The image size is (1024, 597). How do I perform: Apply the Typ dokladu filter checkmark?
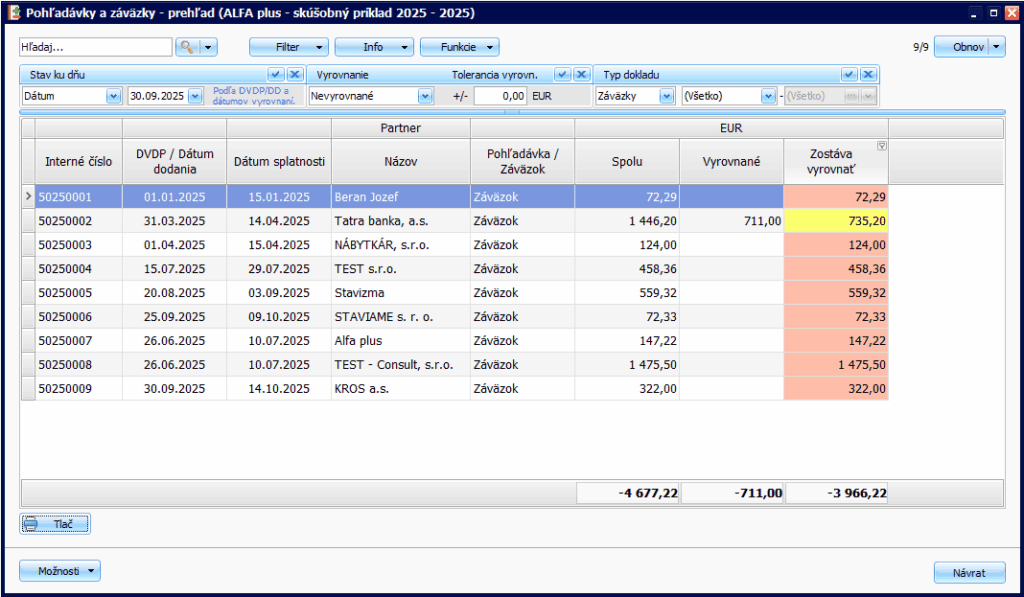[849, 74]
